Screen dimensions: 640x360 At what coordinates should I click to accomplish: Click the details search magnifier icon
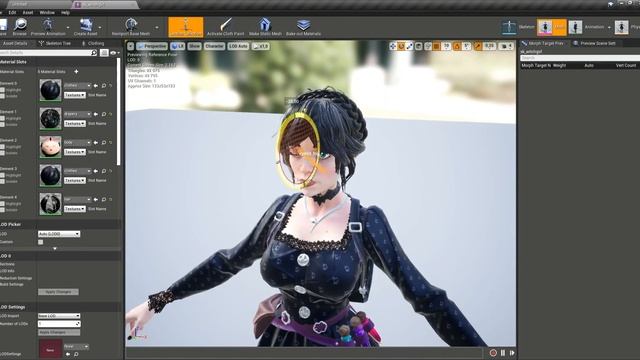click(x=94, y=53)
